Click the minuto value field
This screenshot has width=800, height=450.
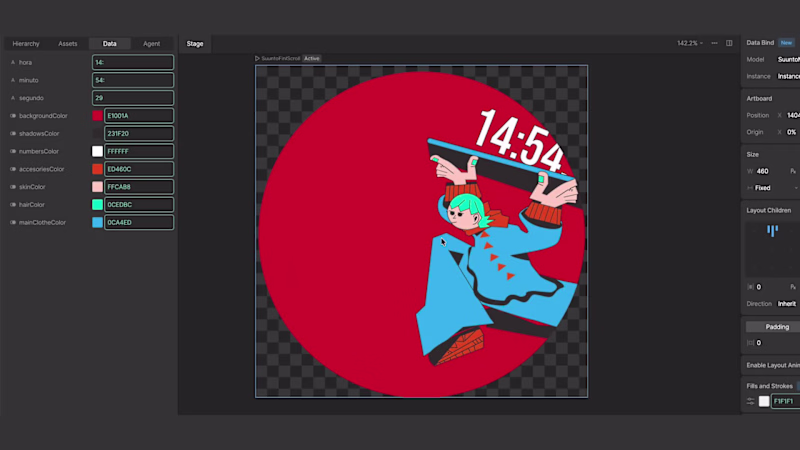coord(133,80)
